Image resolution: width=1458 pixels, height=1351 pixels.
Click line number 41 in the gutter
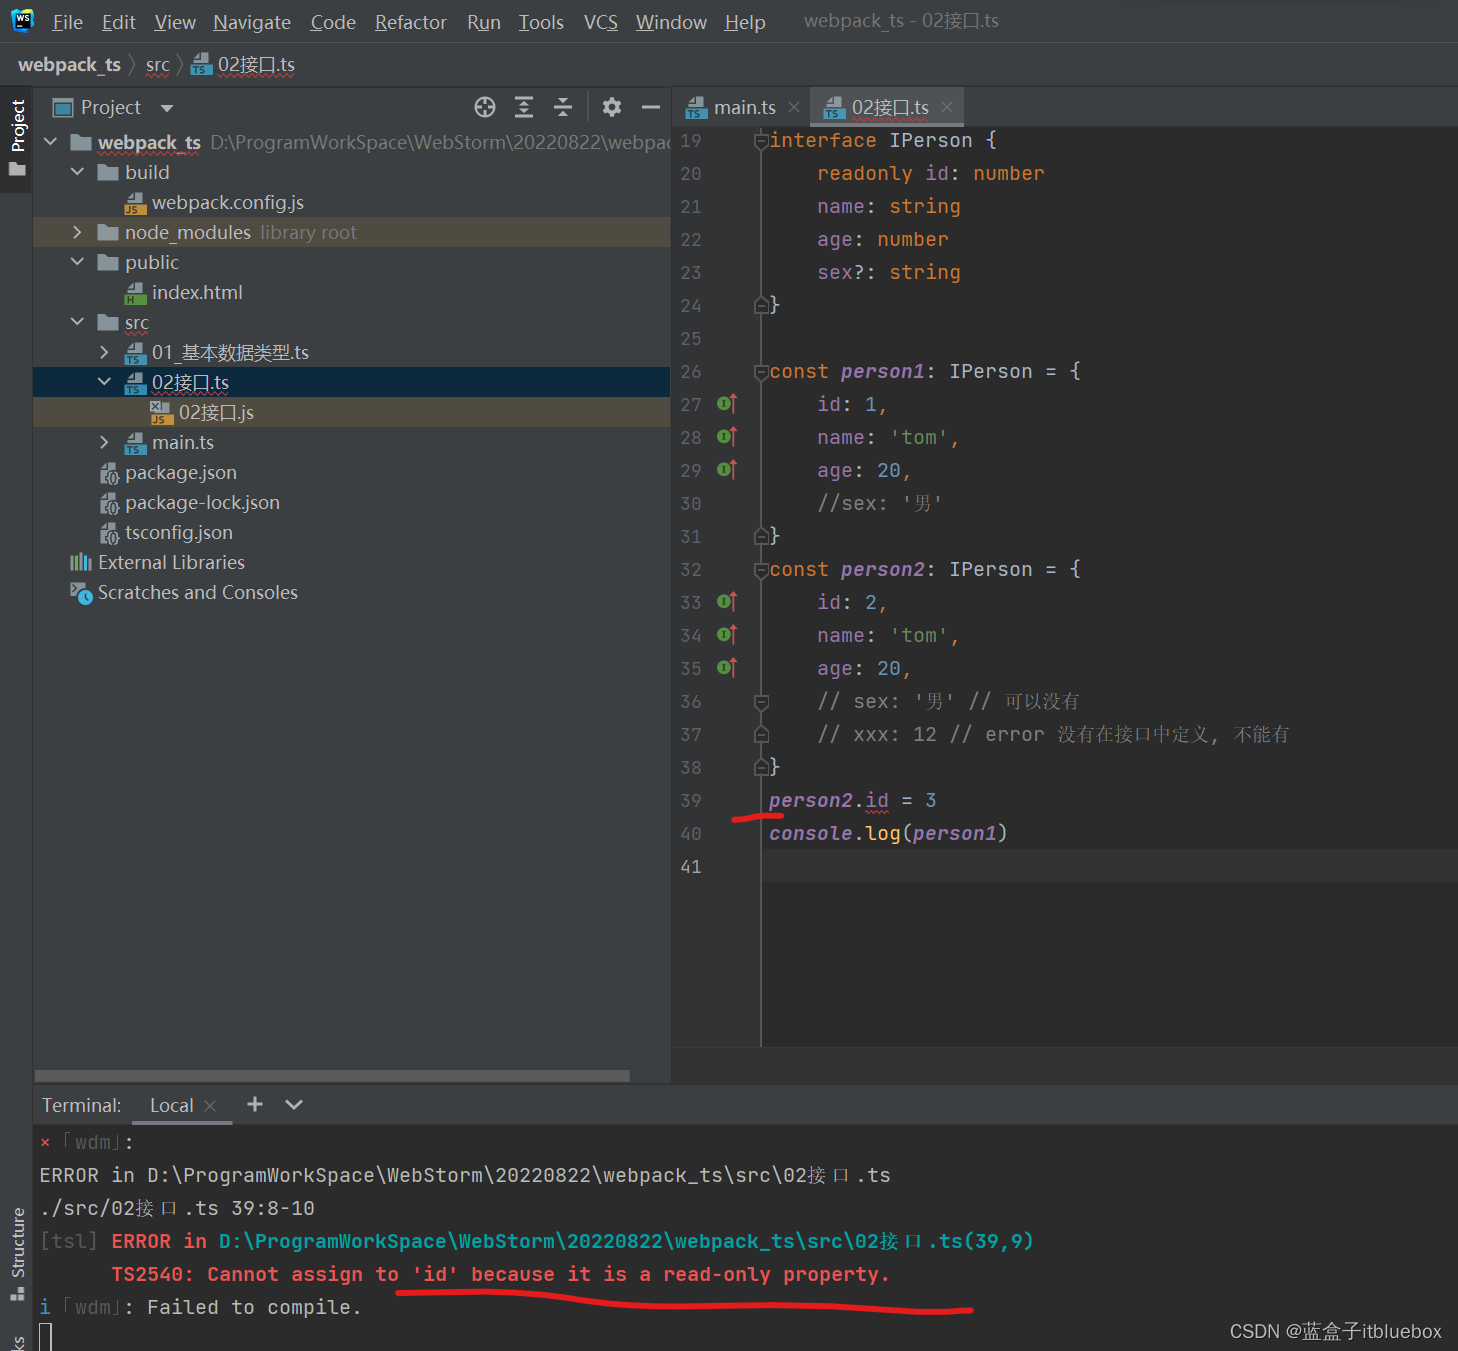click(x=691, y=866)
